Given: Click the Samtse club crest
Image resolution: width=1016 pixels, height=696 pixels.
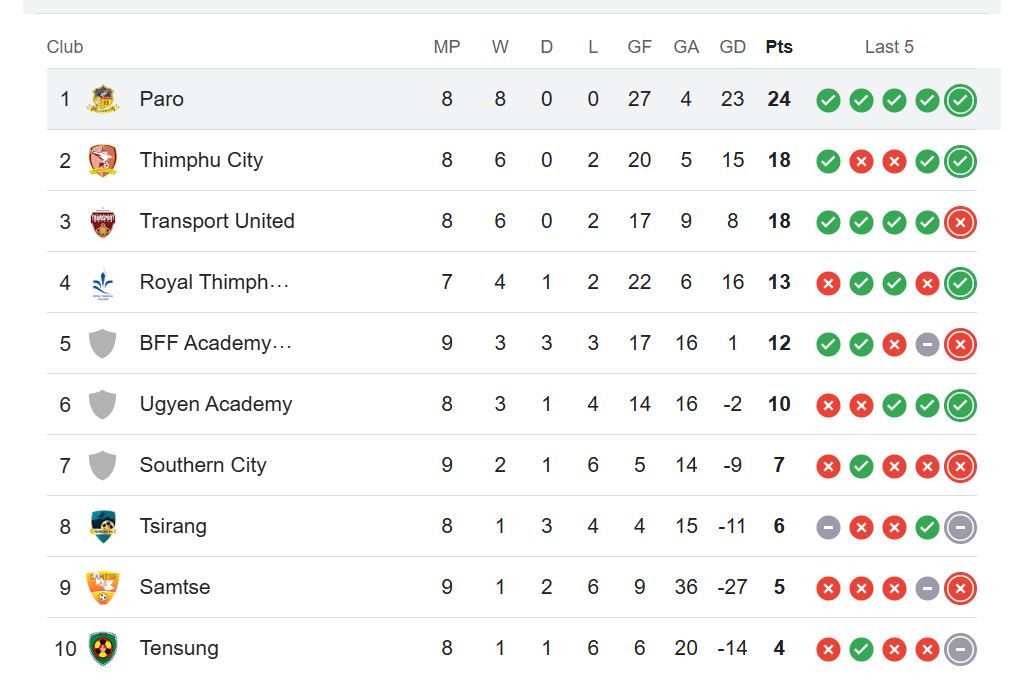Looking at the screenshot, I should pos(102,587).
